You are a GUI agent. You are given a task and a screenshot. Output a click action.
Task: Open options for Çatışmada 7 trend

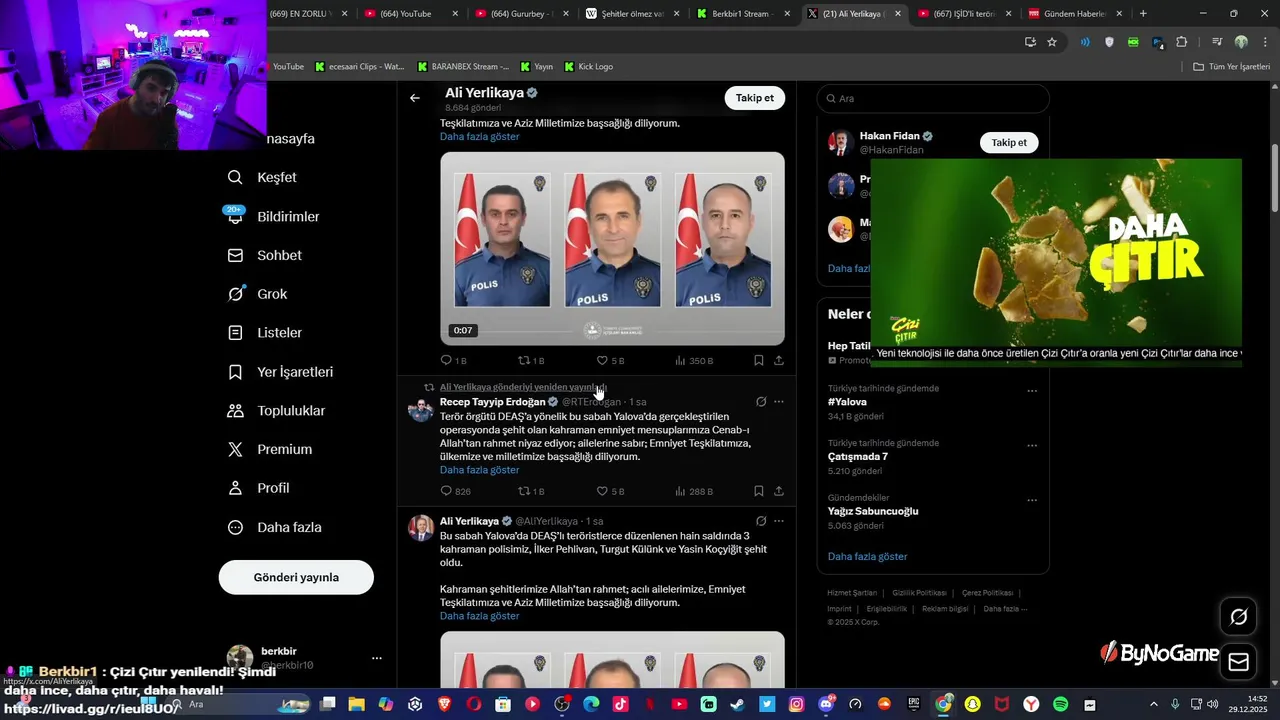tap(1032, 445)
